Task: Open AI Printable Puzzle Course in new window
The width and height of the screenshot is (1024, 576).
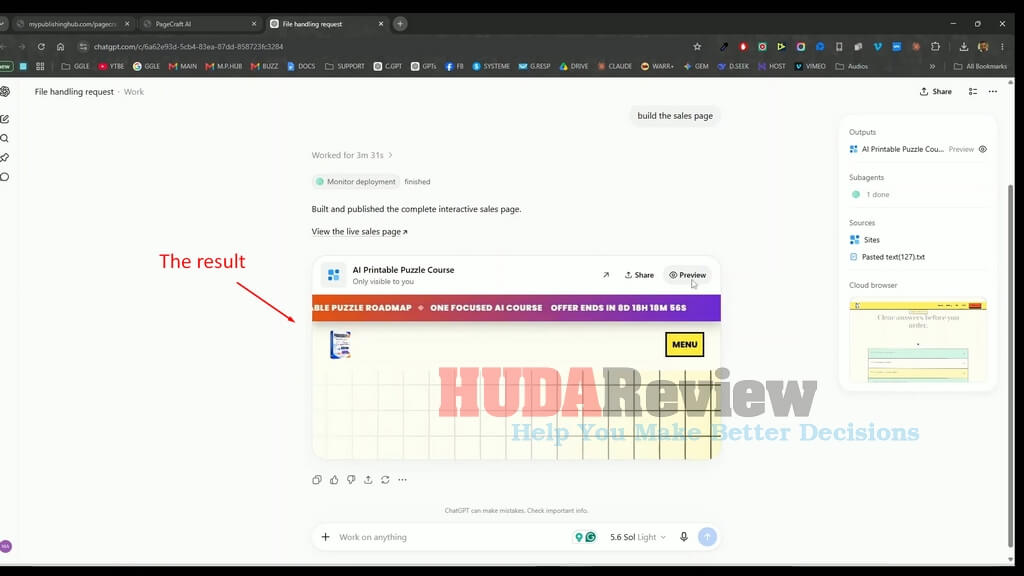Action: [605, 275]
